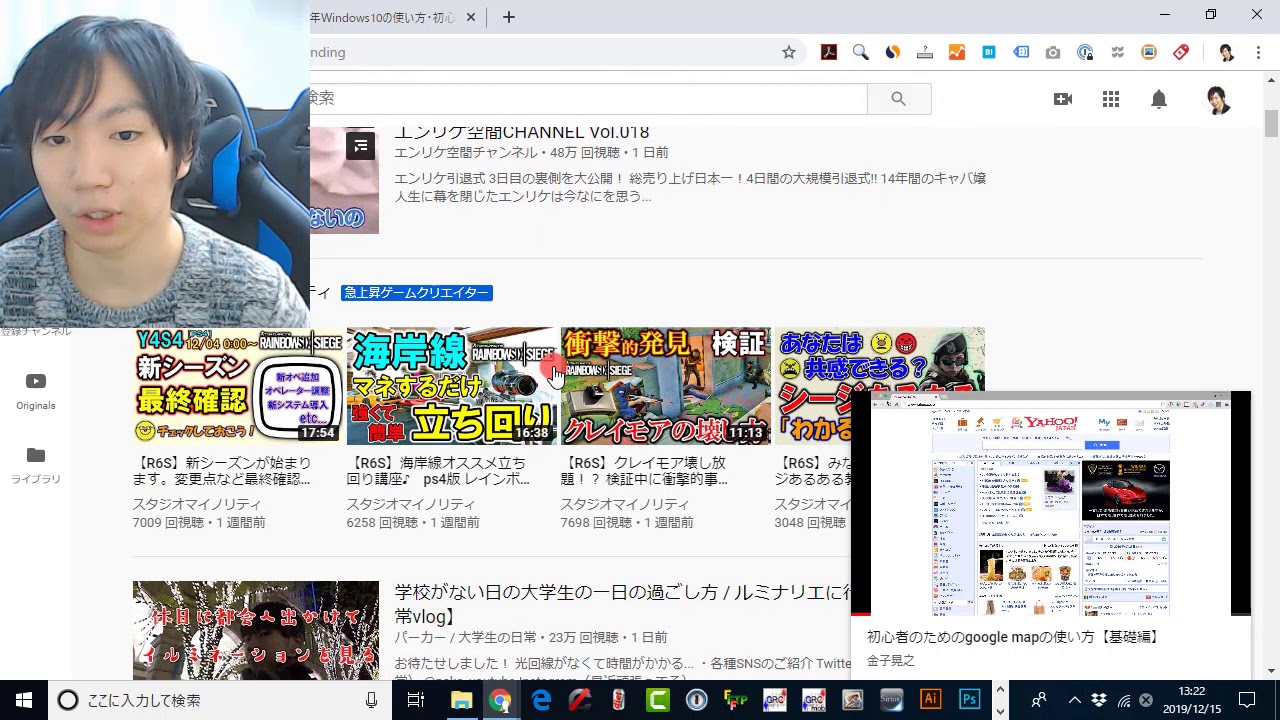Open video title 【R6S】海岸線オススメ立ち回り講座
Screen dimensions: 1280x720
(x=438, y=471)
